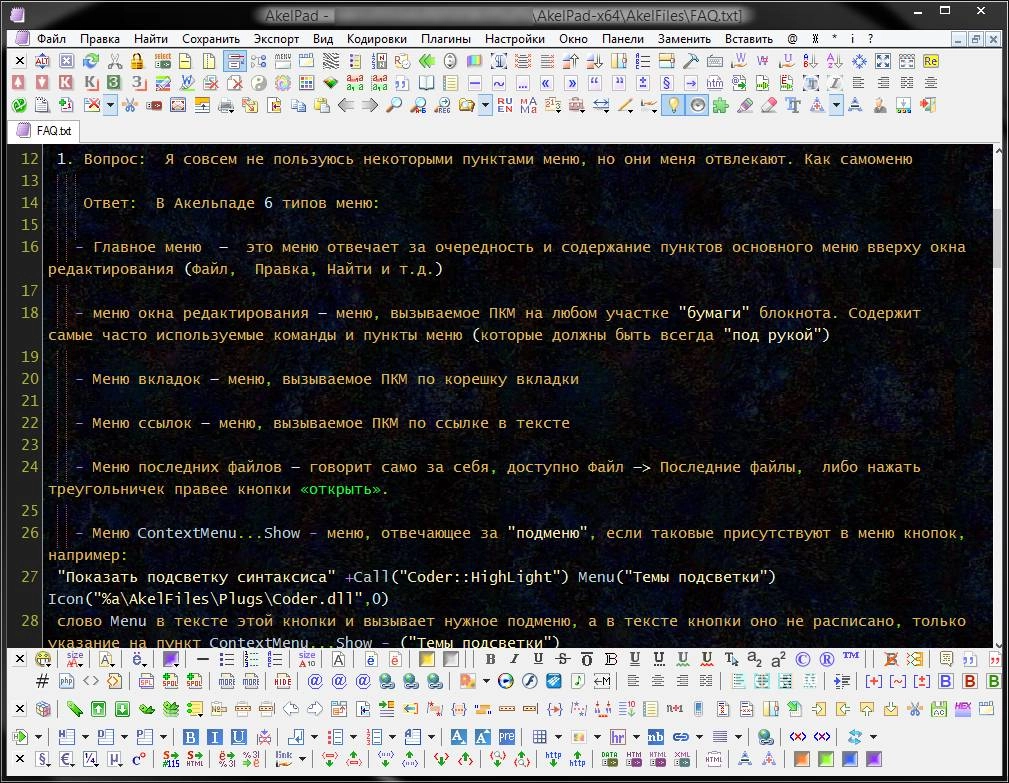This screenshot has height=783, width=1009.
Task: Open dropdown arrow next to table grid icon
Action: (x=558, y=737)
